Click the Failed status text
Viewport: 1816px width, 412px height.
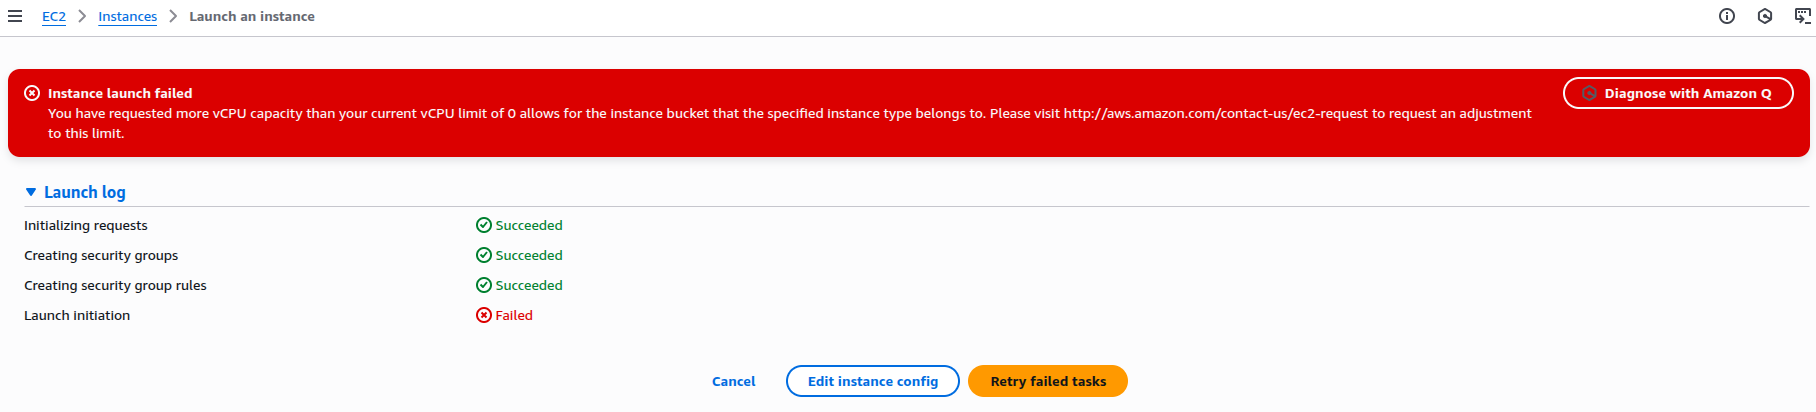[x=514, y=315]
